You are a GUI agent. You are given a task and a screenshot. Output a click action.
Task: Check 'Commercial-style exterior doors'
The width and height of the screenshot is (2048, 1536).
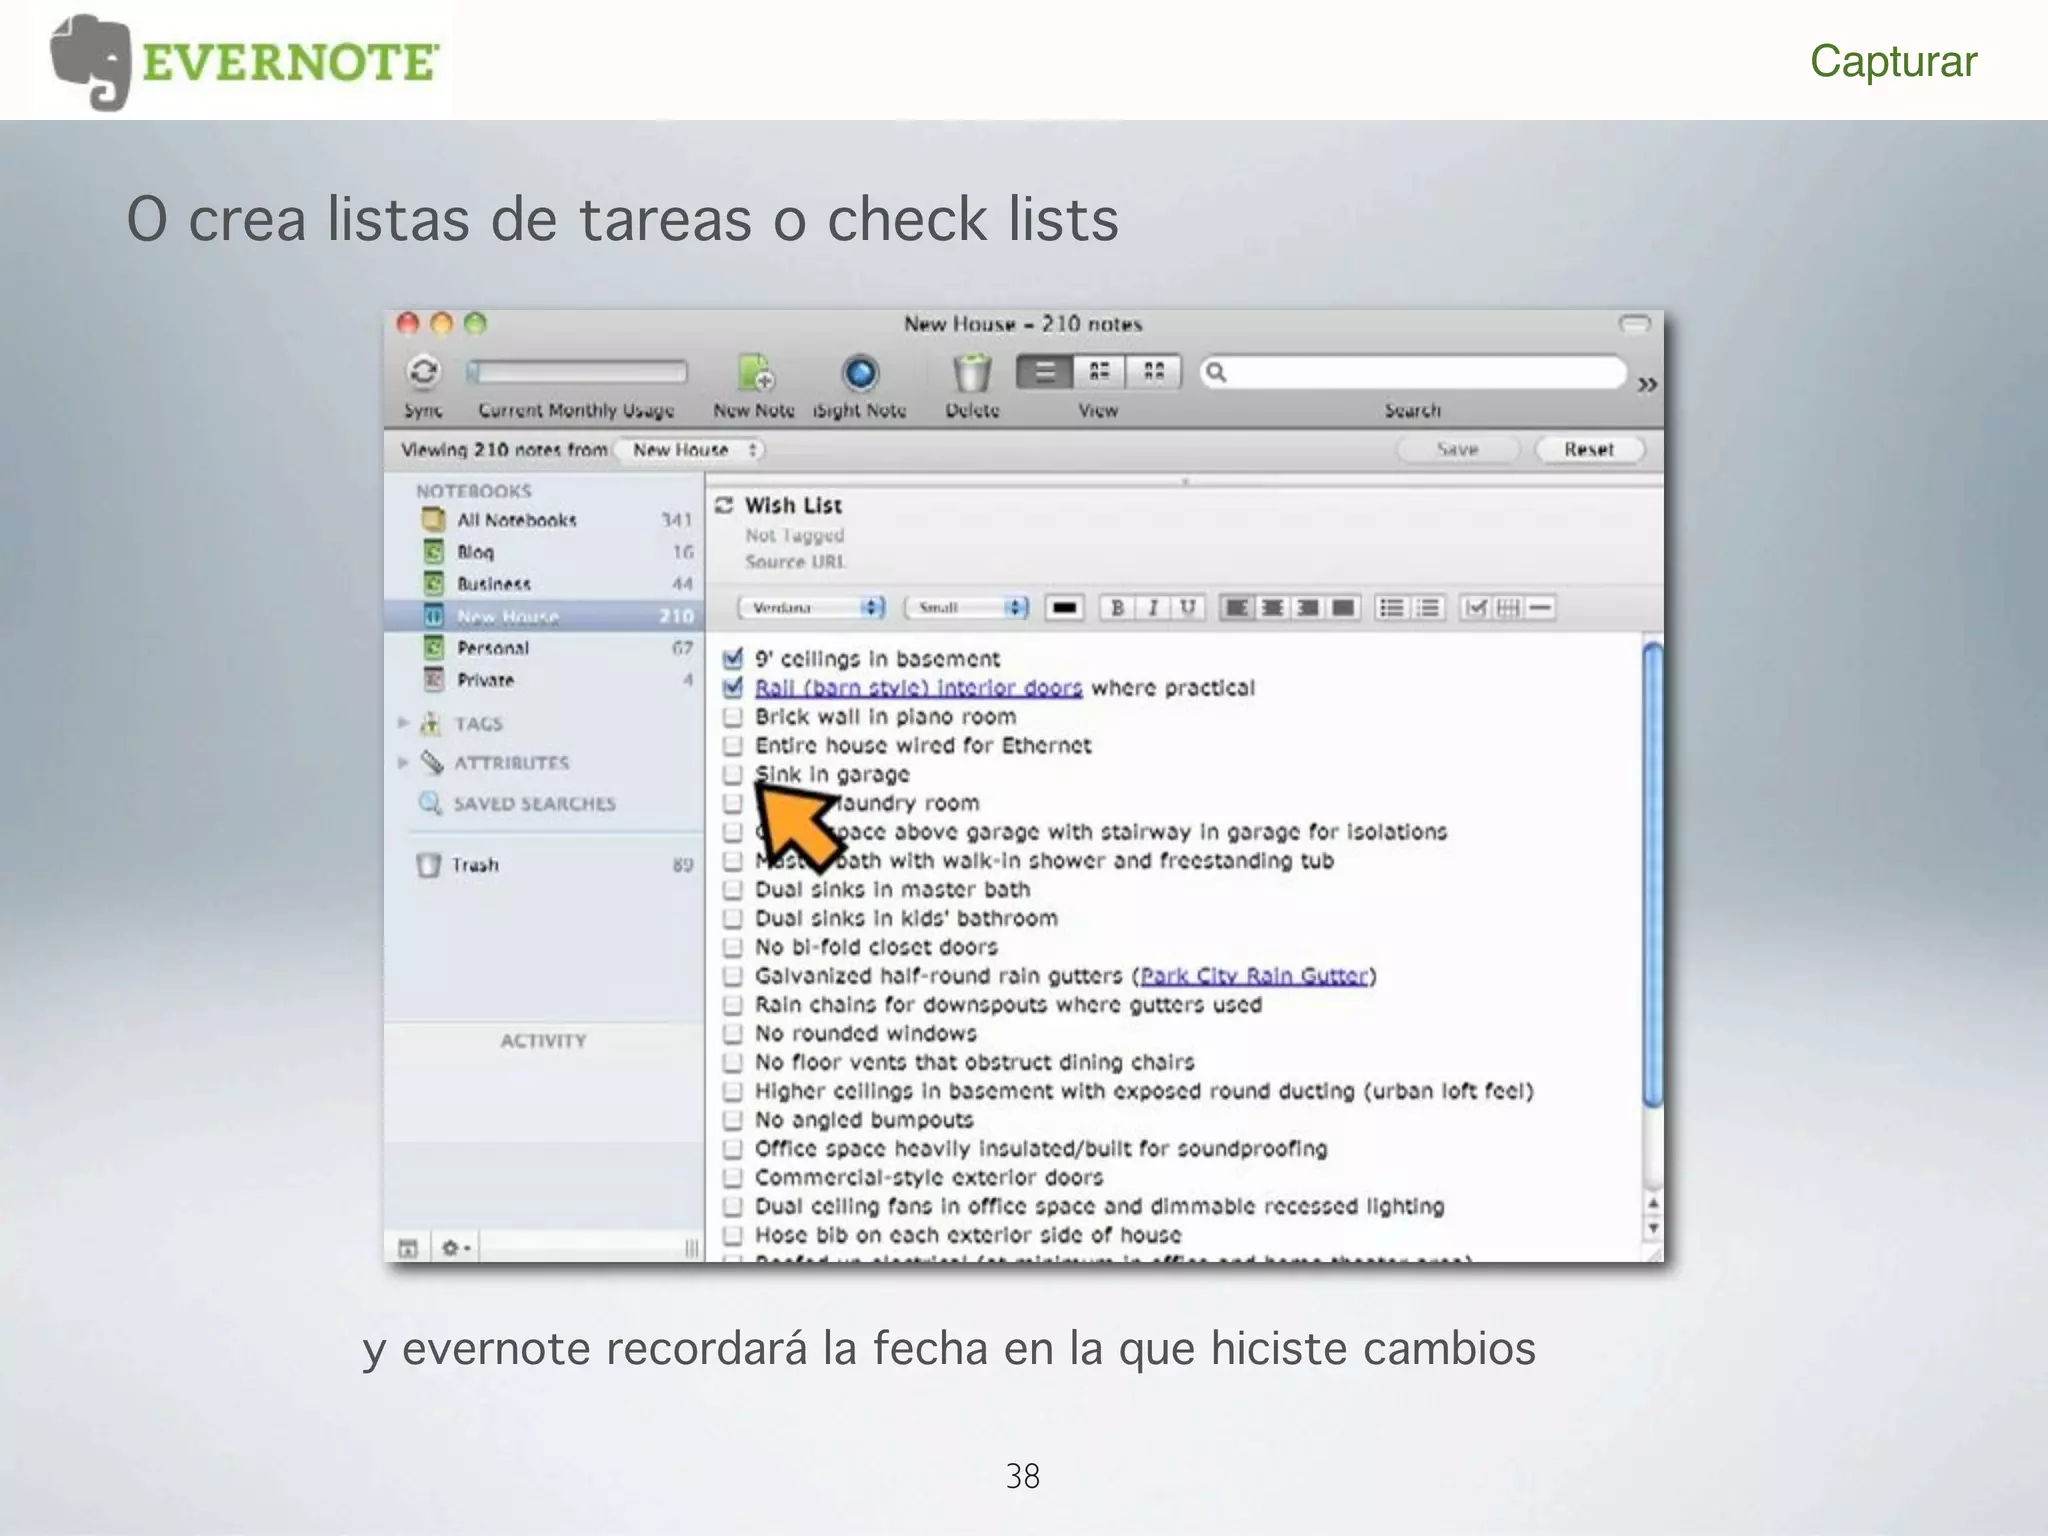point(733,1177)
